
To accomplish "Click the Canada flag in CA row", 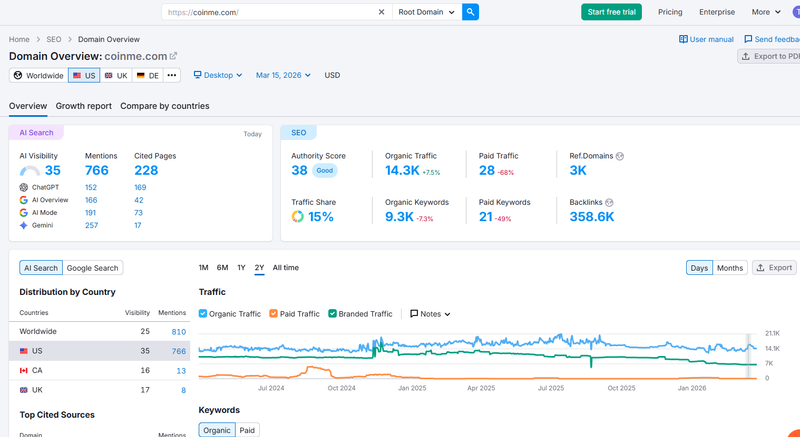I will click(23, 370).
